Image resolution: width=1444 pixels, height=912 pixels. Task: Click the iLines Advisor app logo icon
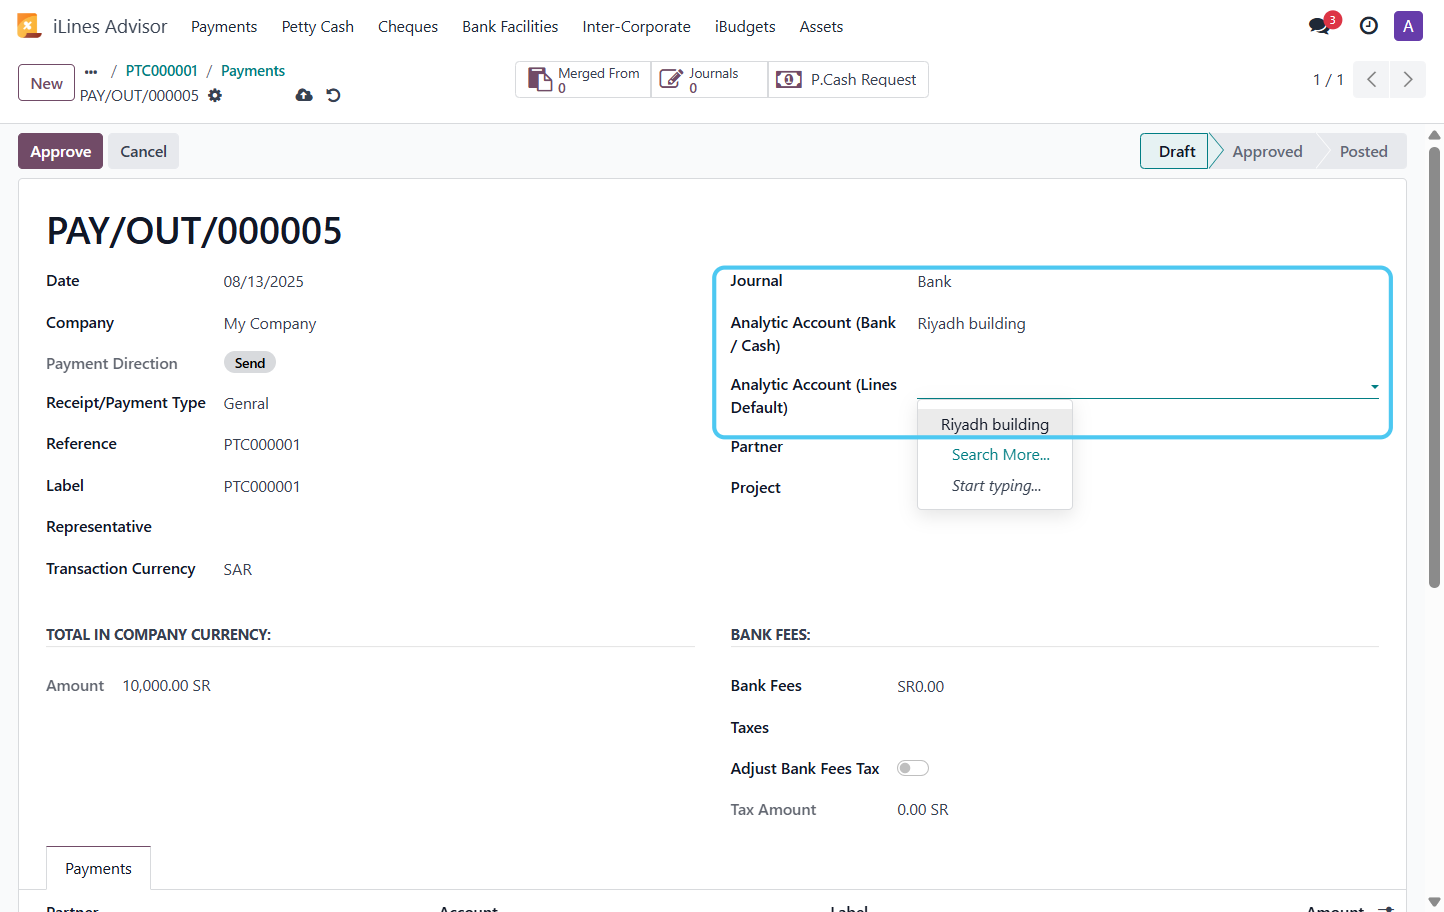tap(28, 26)
